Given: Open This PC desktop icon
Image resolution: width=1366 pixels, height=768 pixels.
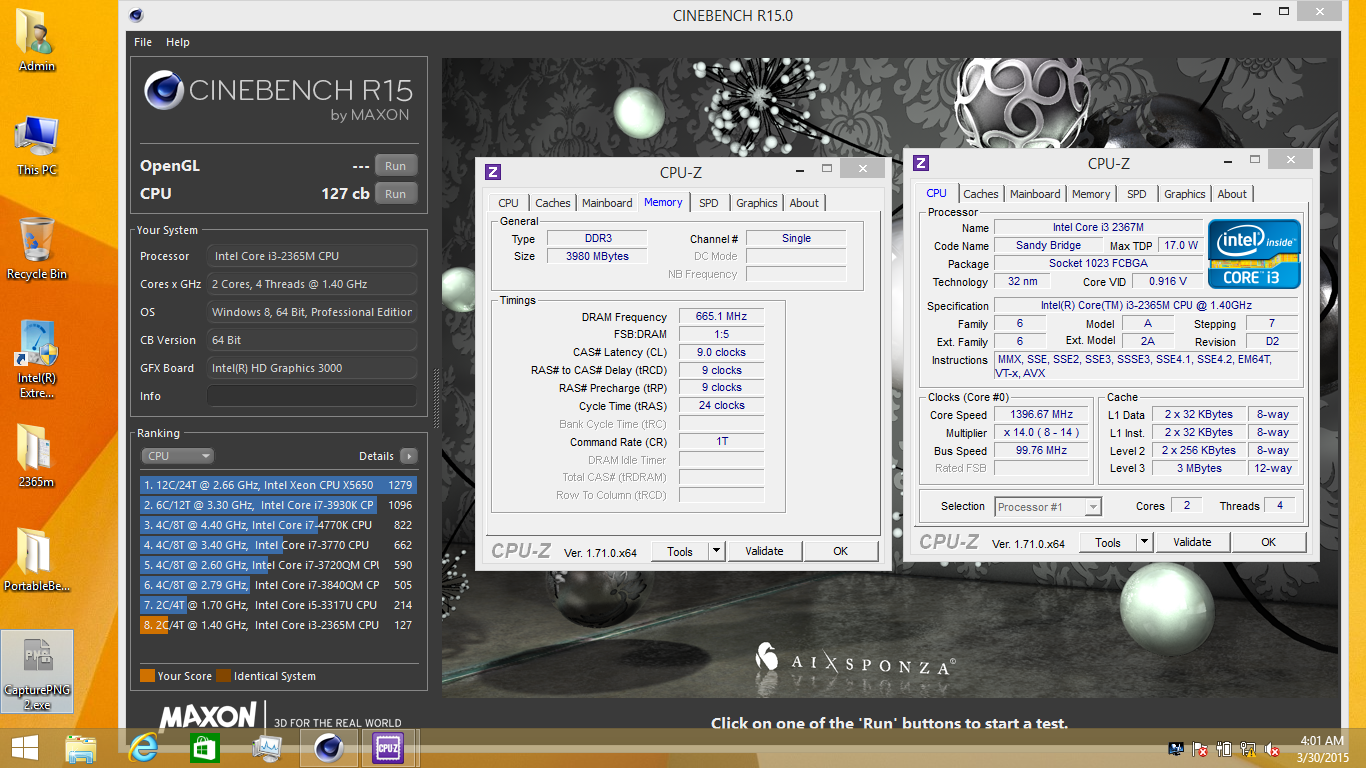Looking at the screenshot, I should click(37, 145).
